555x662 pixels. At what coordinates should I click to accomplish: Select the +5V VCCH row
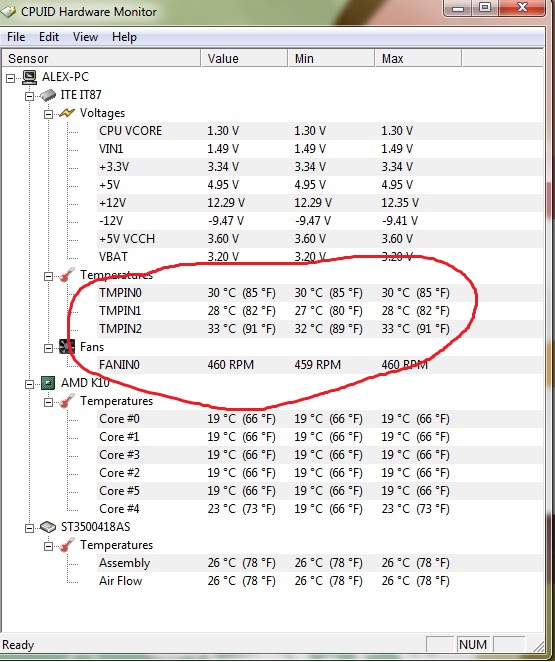pos(320,239)
